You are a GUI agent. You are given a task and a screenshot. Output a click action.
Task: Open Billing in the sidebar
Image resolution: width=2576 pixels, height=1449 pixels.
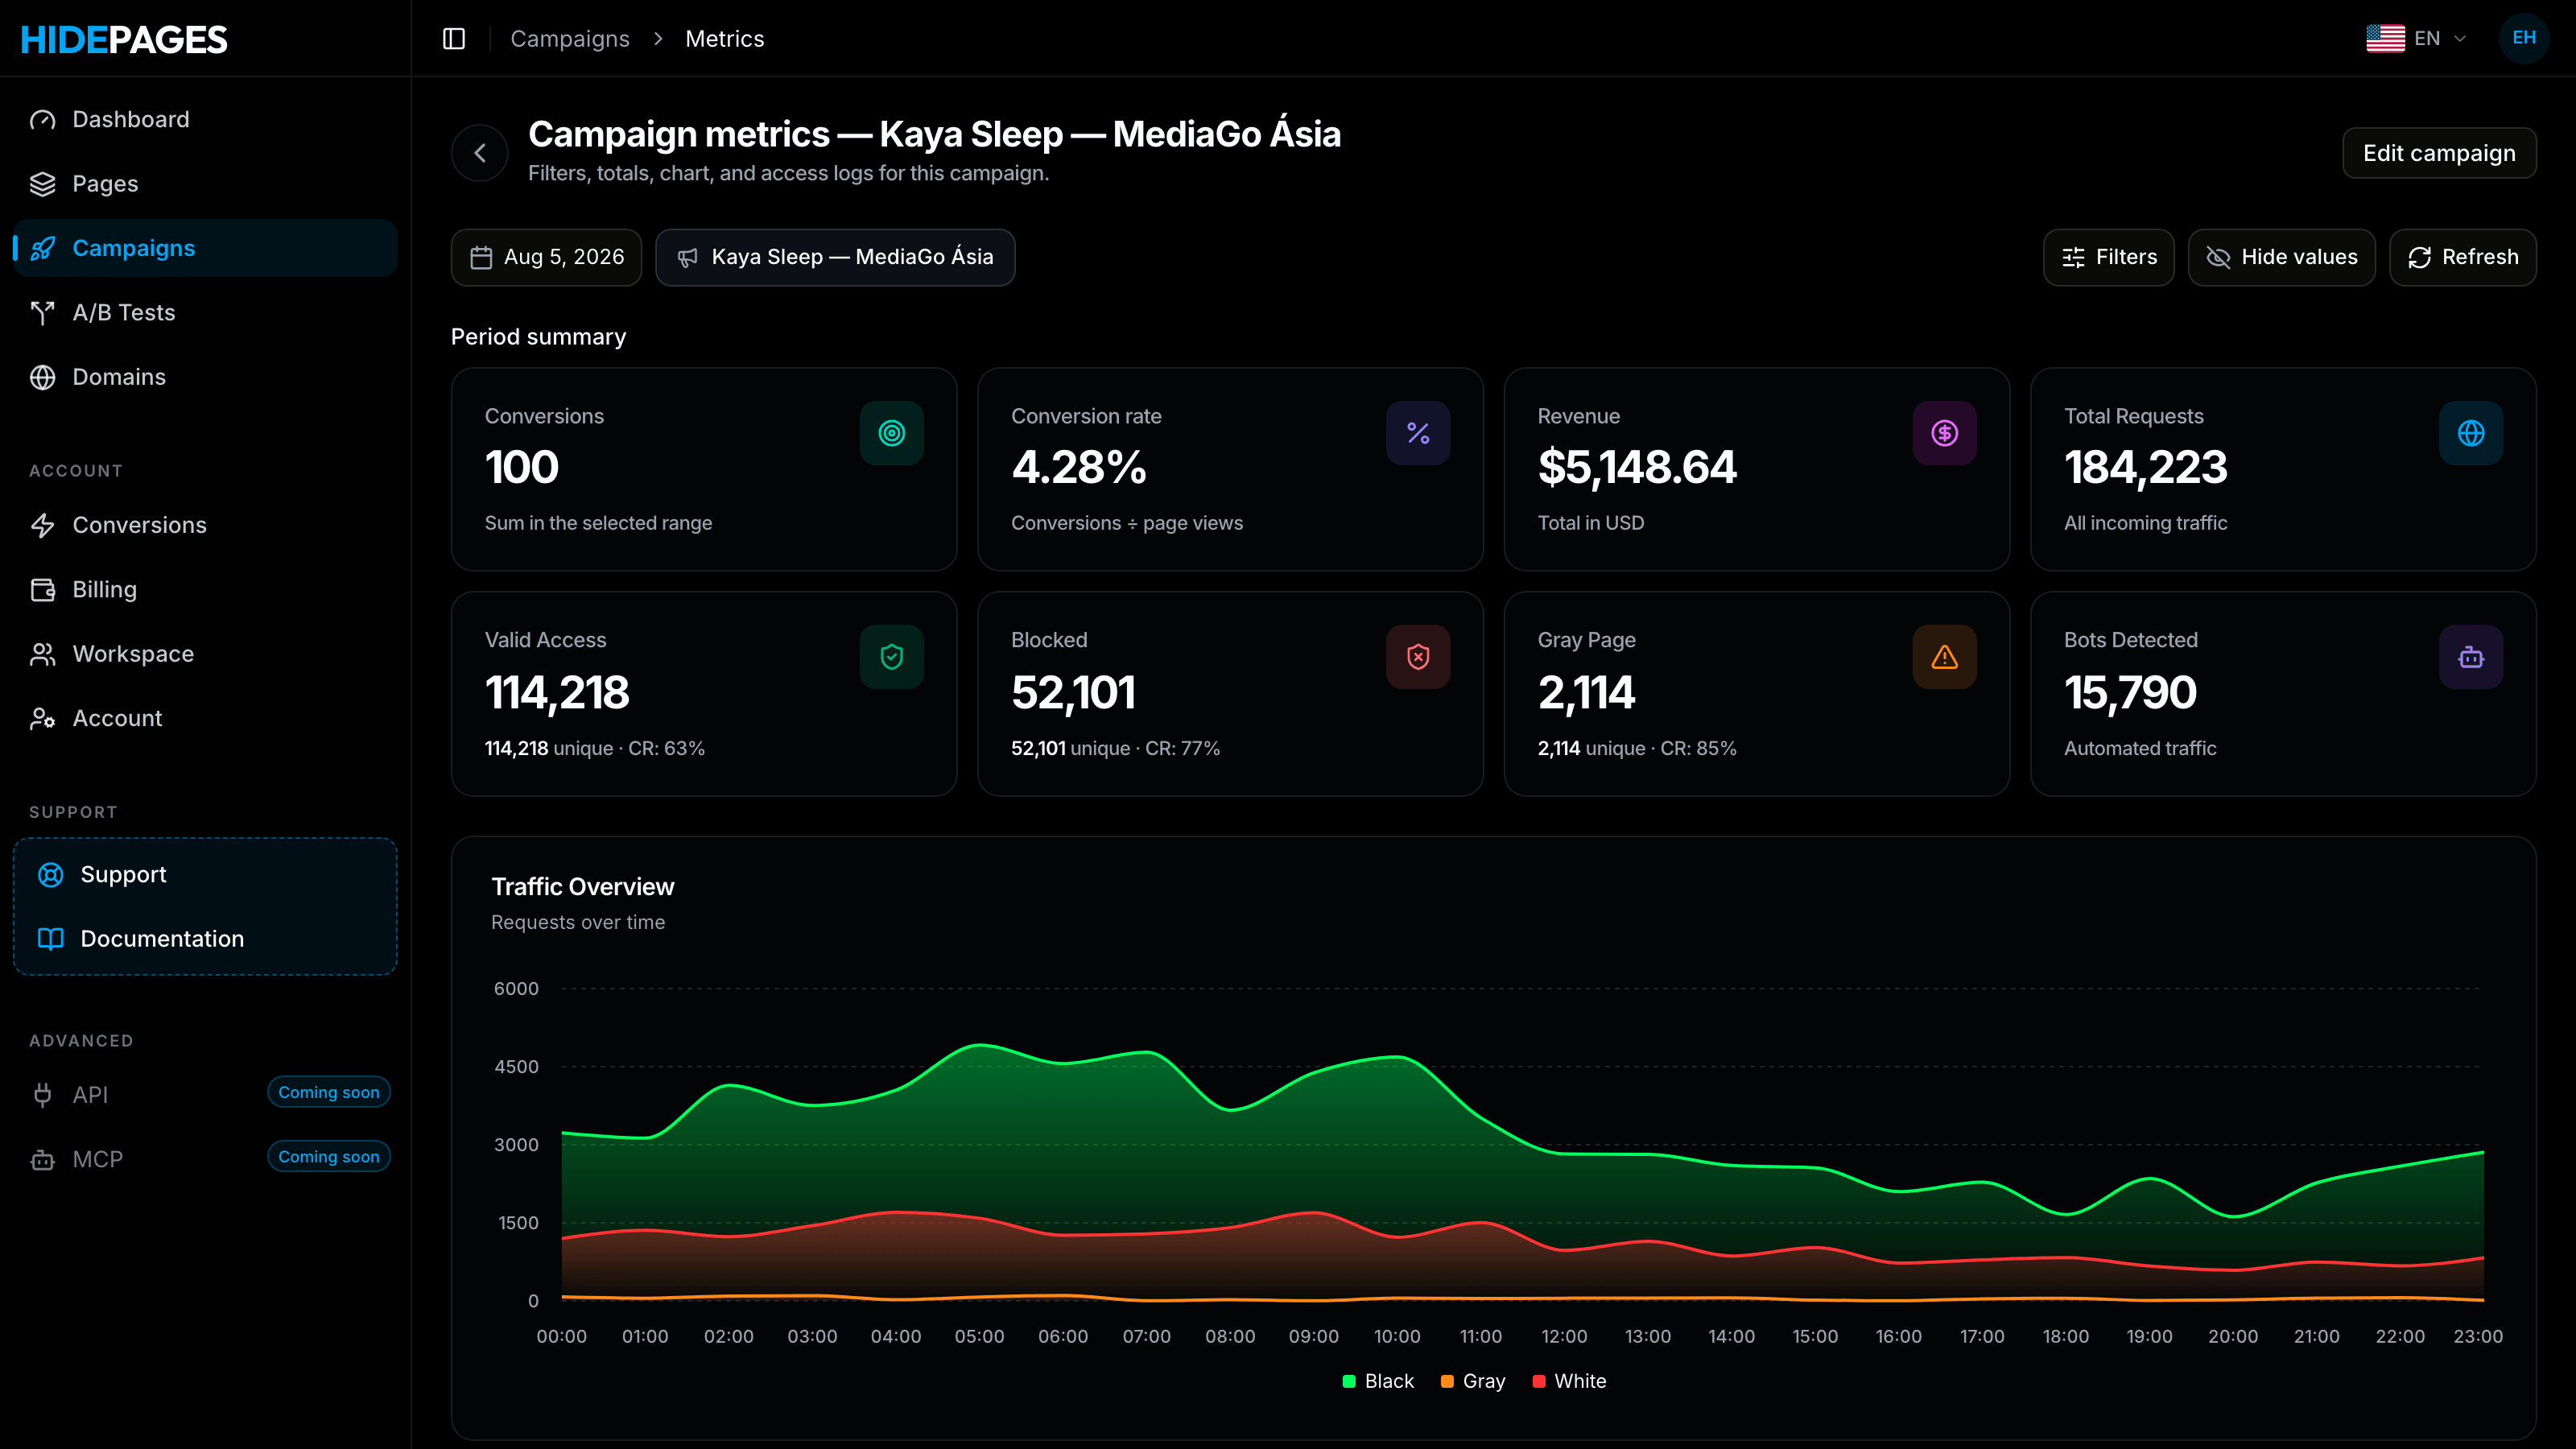pos(205,590)
